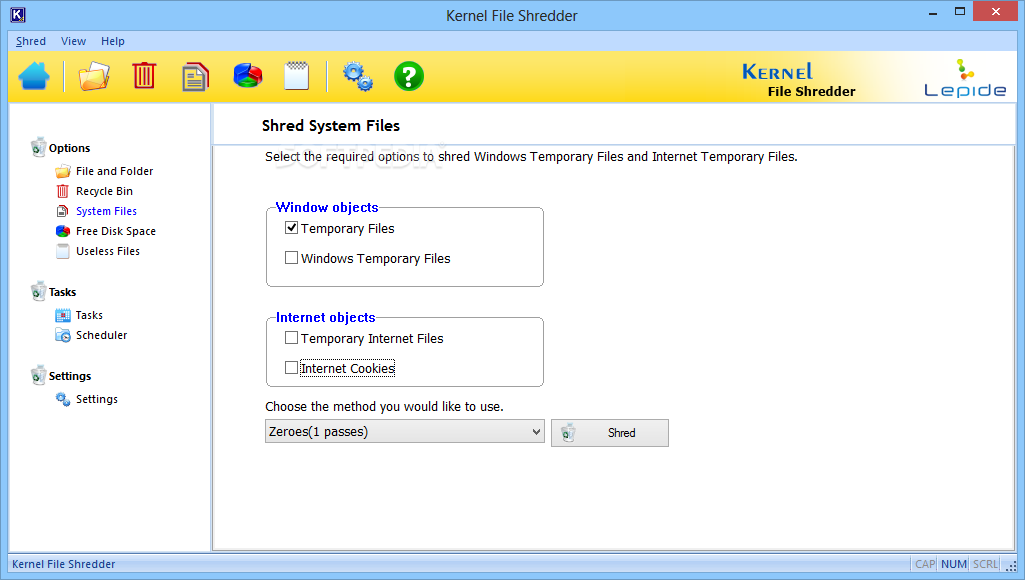This screenshot has width=1025, height=580.
Task: Open Settings gears toolbar icon
Action: [358, 77]
